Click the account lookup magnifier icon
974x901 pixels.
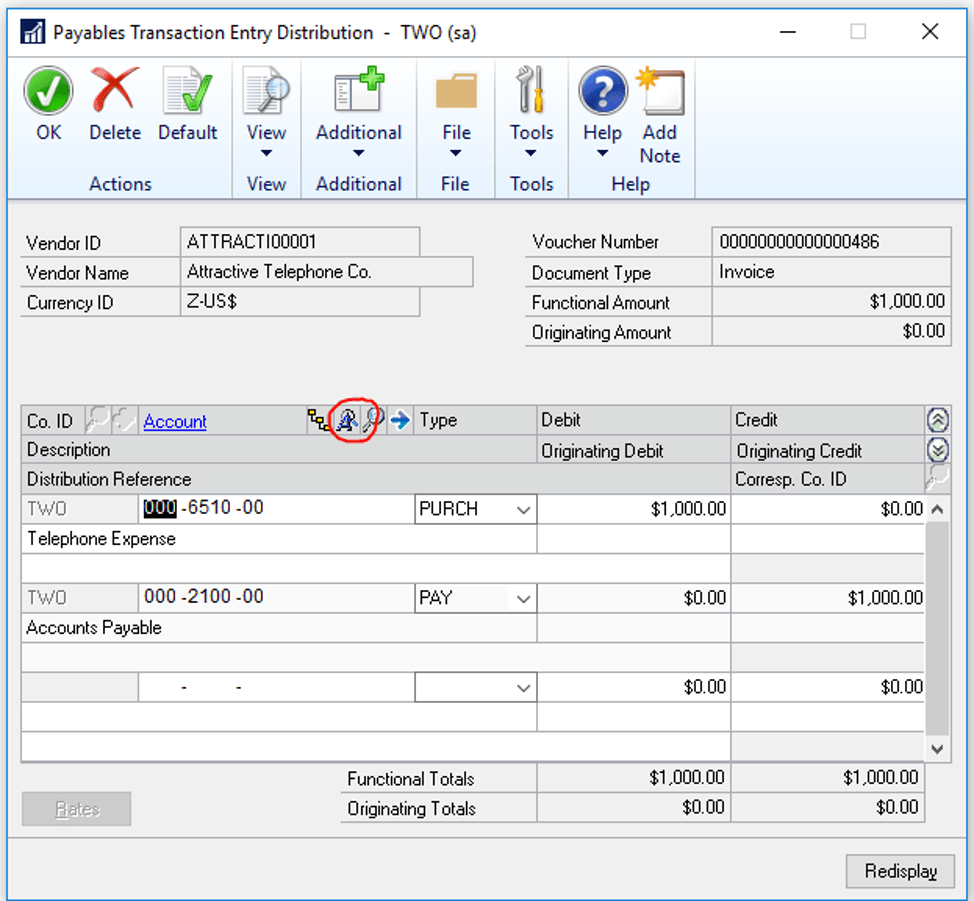(x=373, y=421)
